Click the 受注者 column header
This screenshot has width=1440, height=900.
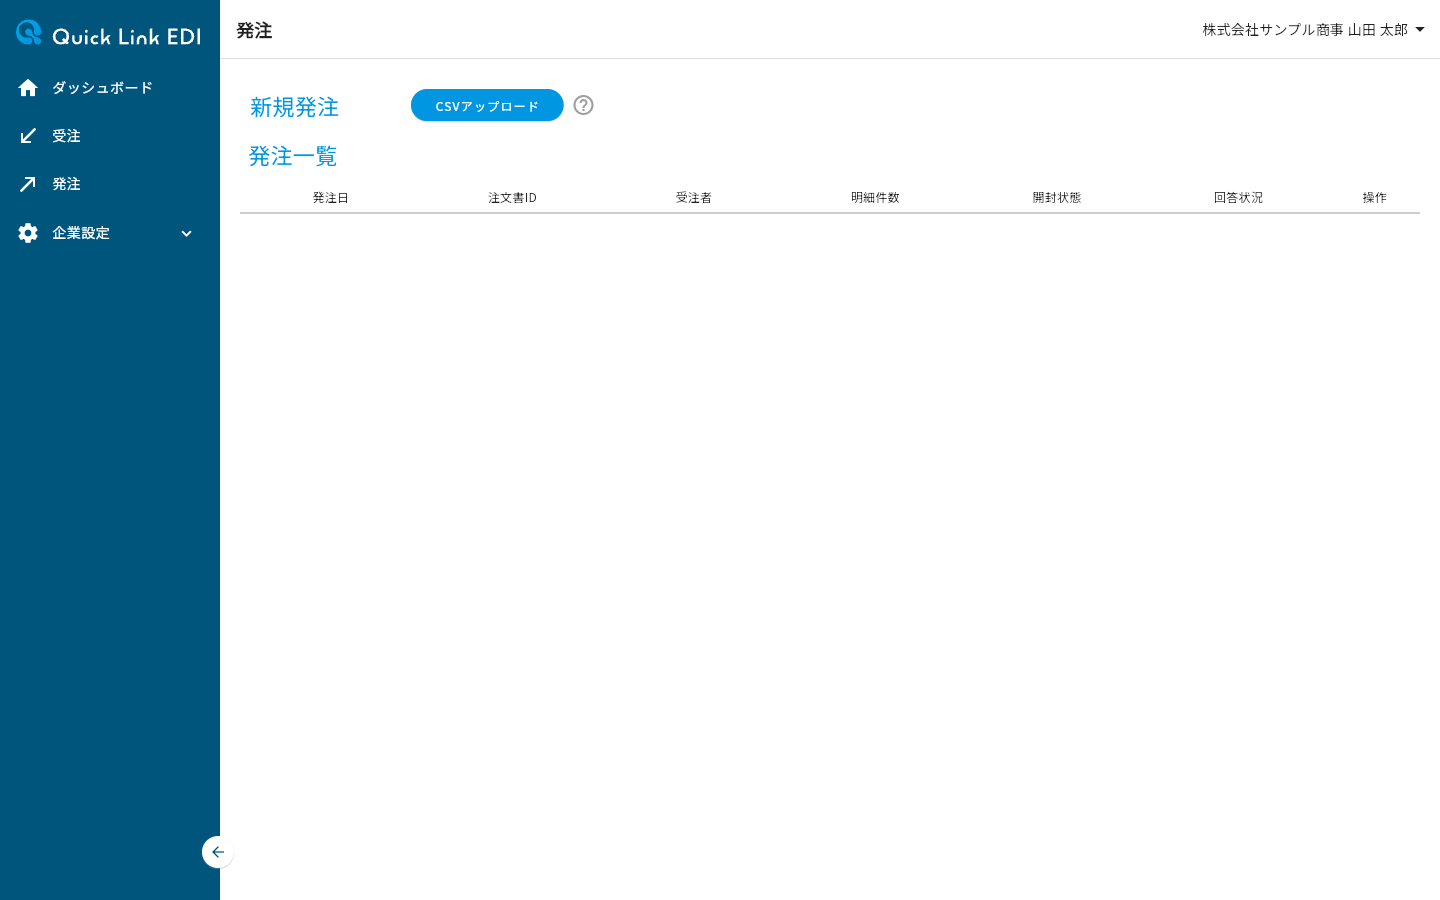tap(694, 198)
